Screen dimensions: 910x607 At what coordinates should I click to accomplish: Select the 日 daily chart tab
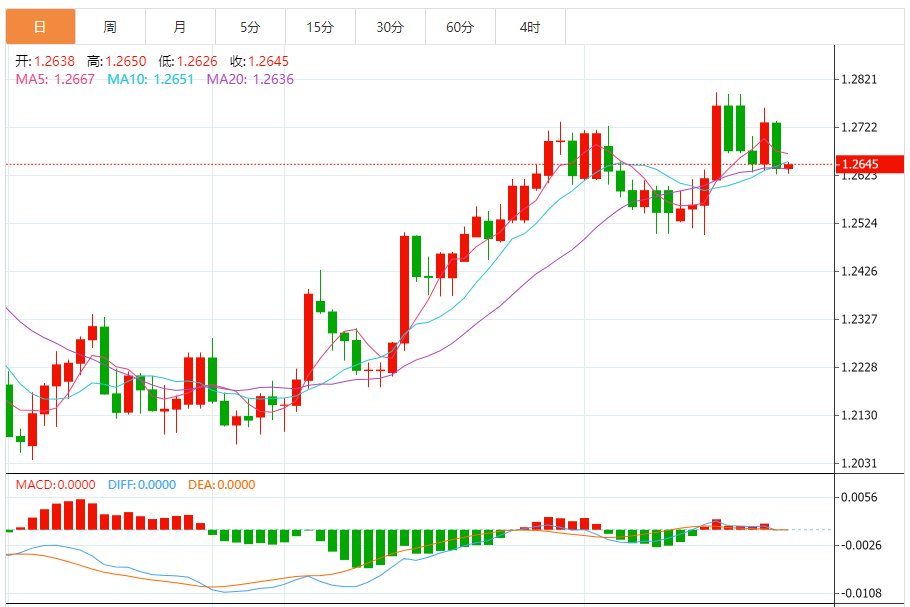[x=40, y=27]
